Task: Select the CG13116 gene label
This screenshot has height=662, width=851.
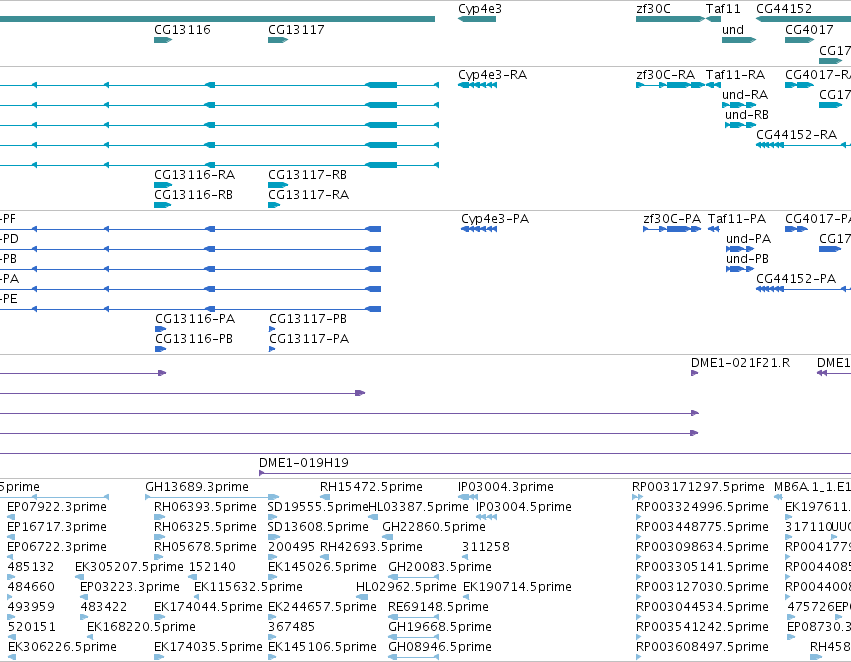Action: pos(182,30)
